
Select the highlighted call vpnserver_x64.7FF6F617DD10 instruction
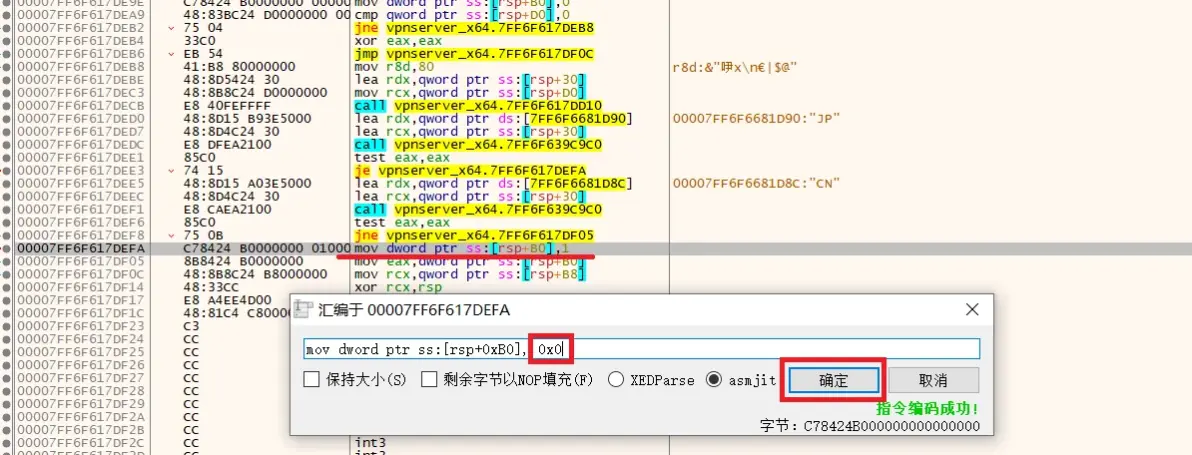pos(478,105)
